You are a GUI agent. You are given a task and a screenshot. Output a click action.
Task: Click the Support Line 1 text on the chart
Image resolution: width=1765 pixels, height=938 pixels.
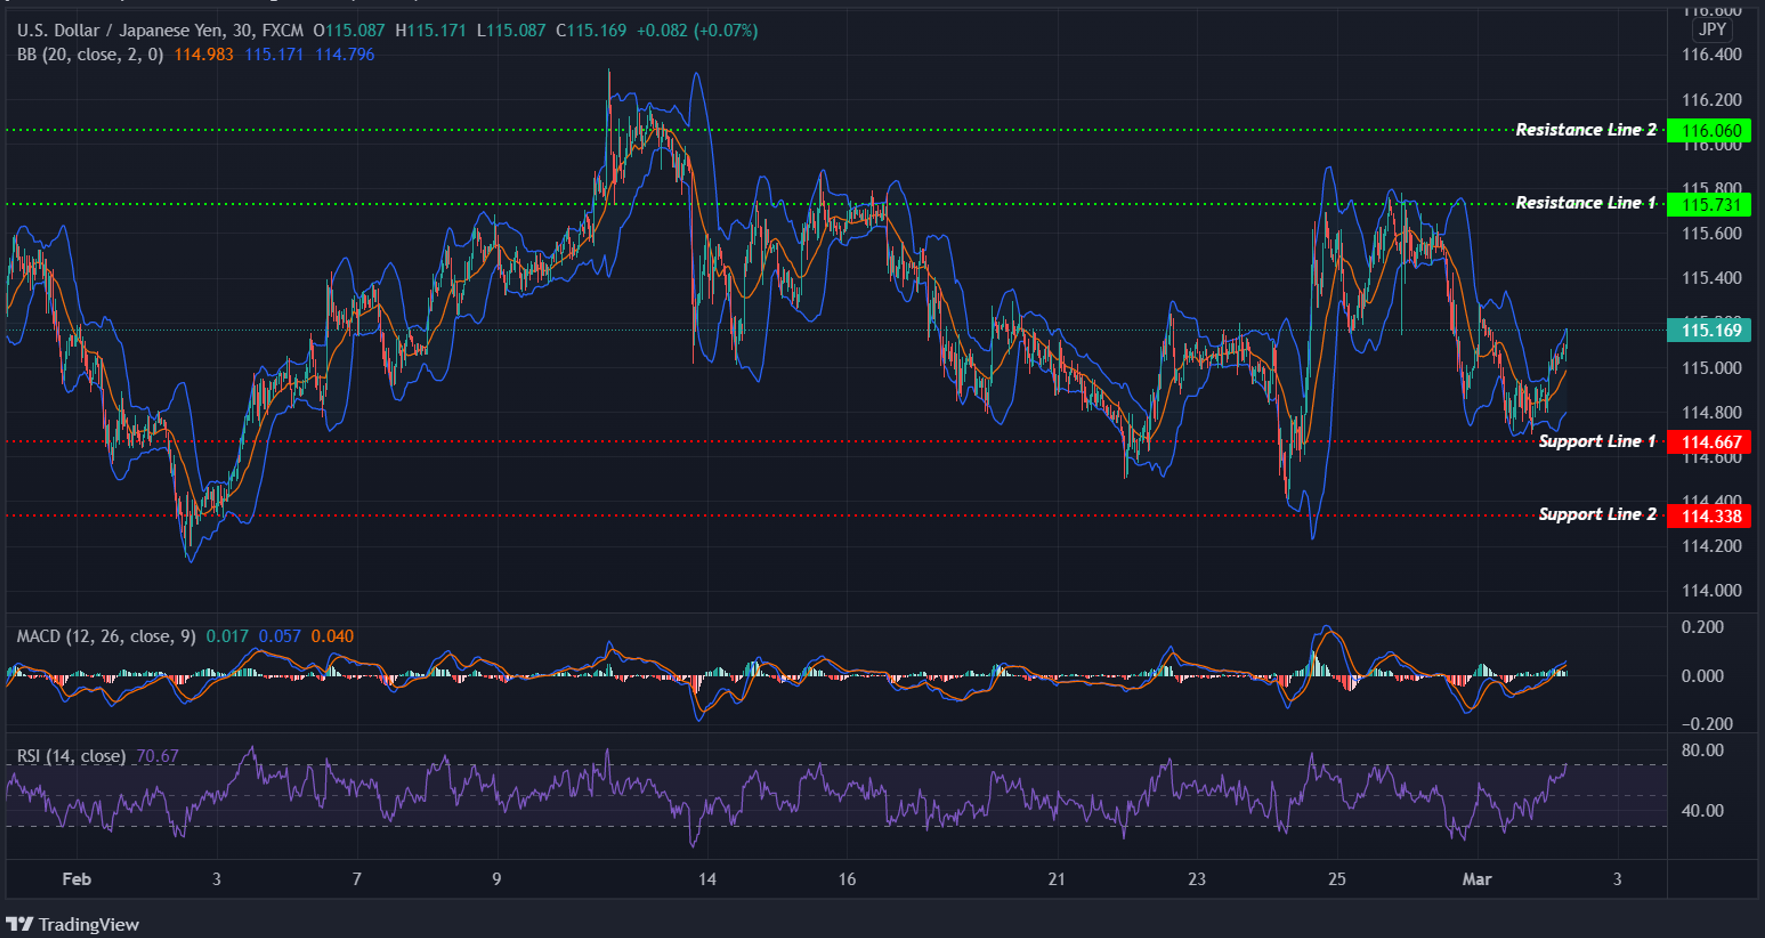tap(1597, 440)
